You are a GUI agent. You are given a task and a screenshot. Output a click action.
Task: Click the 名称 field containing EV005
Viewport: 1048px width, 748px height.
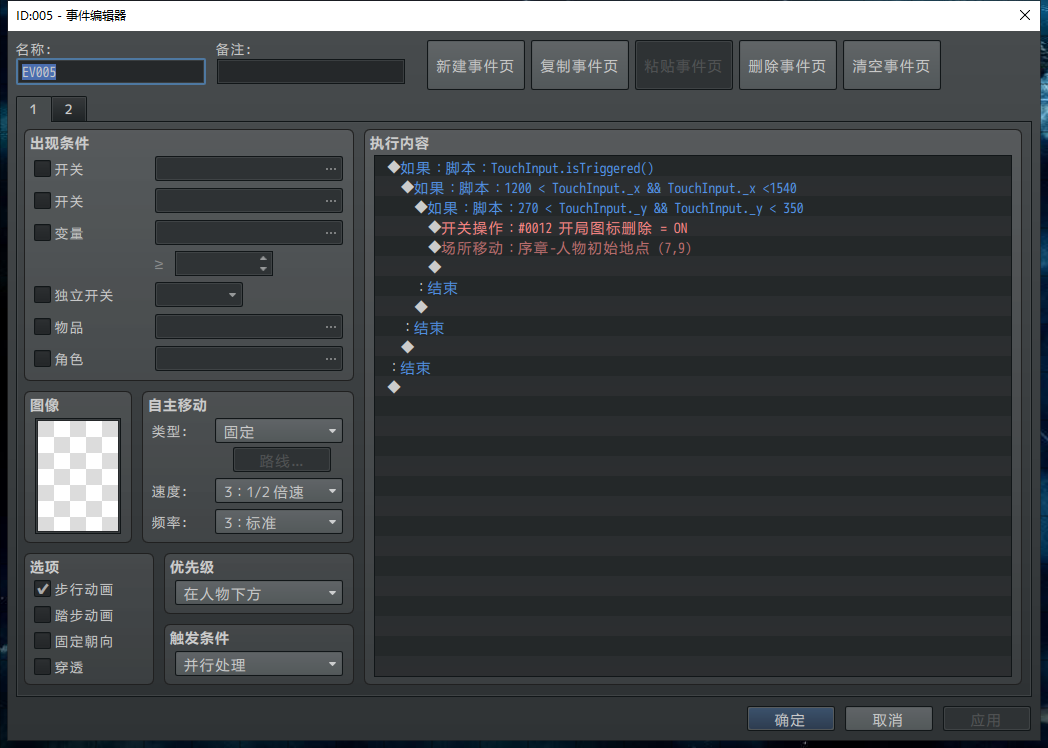click(x=110, y=72)
